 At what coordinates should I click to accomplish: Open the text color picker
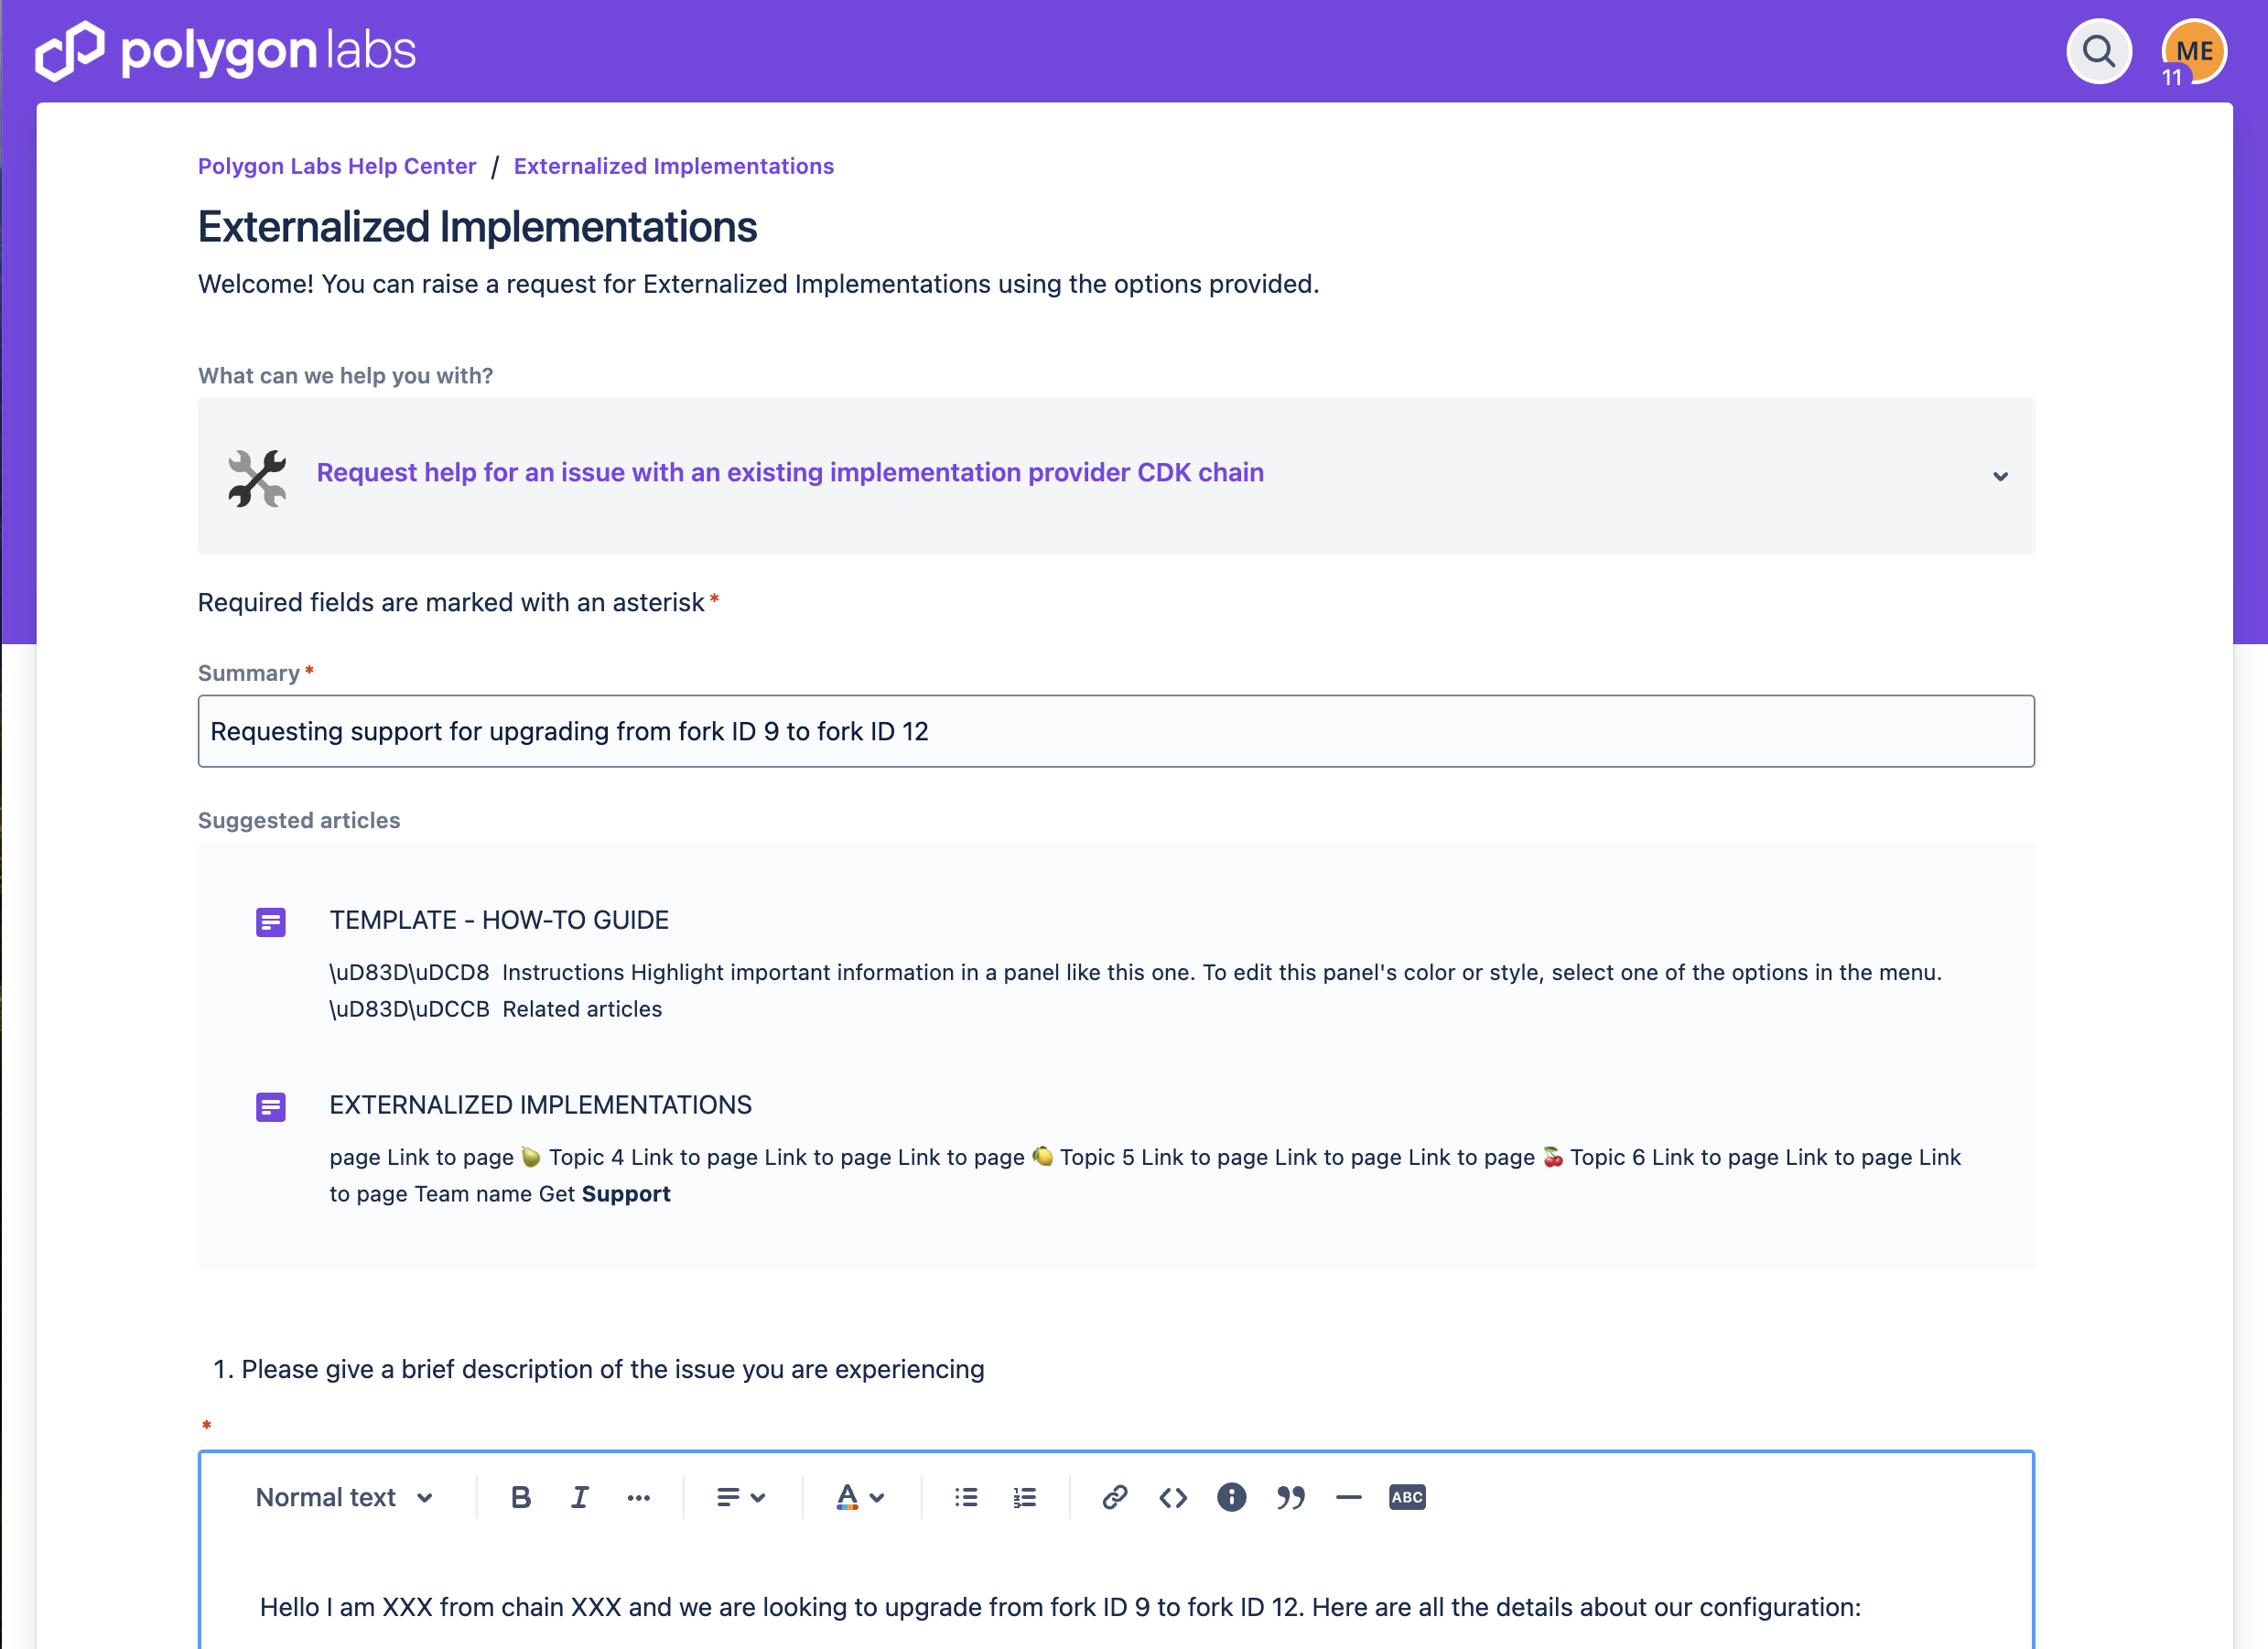click(858, 1497)
